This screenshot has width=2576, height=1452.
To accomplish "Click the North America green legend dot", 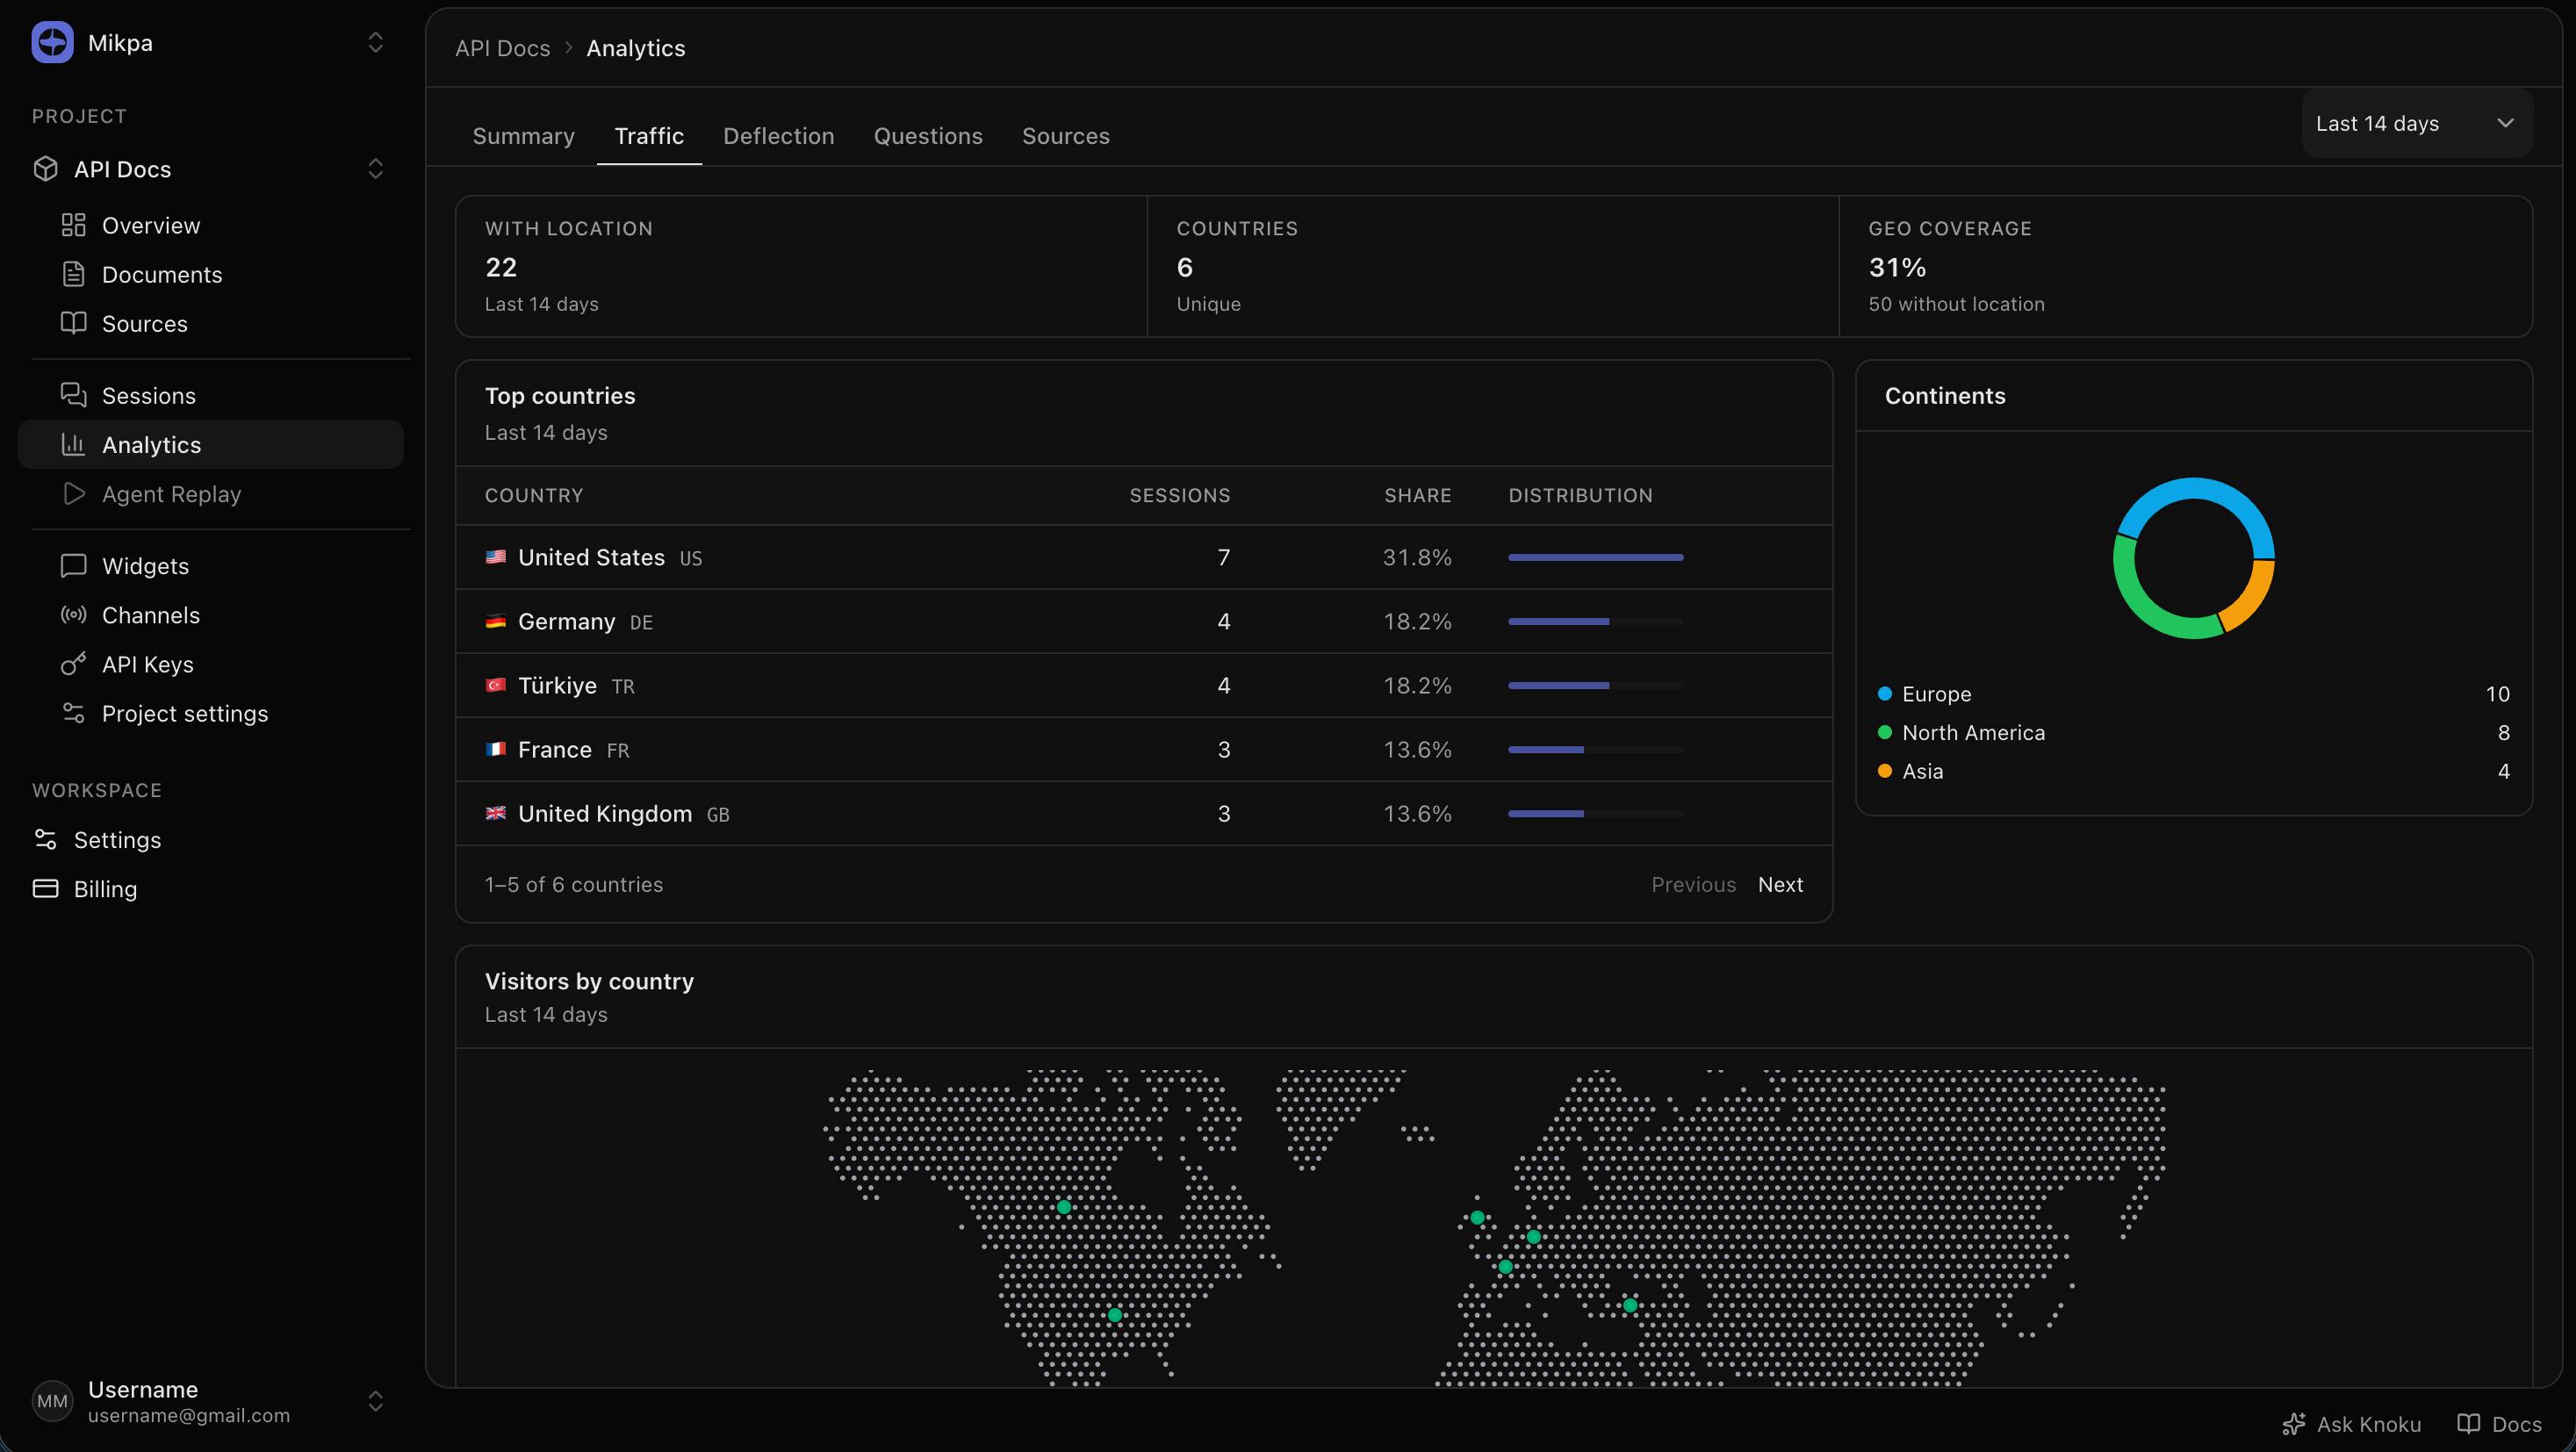I will click(1885, 732).
